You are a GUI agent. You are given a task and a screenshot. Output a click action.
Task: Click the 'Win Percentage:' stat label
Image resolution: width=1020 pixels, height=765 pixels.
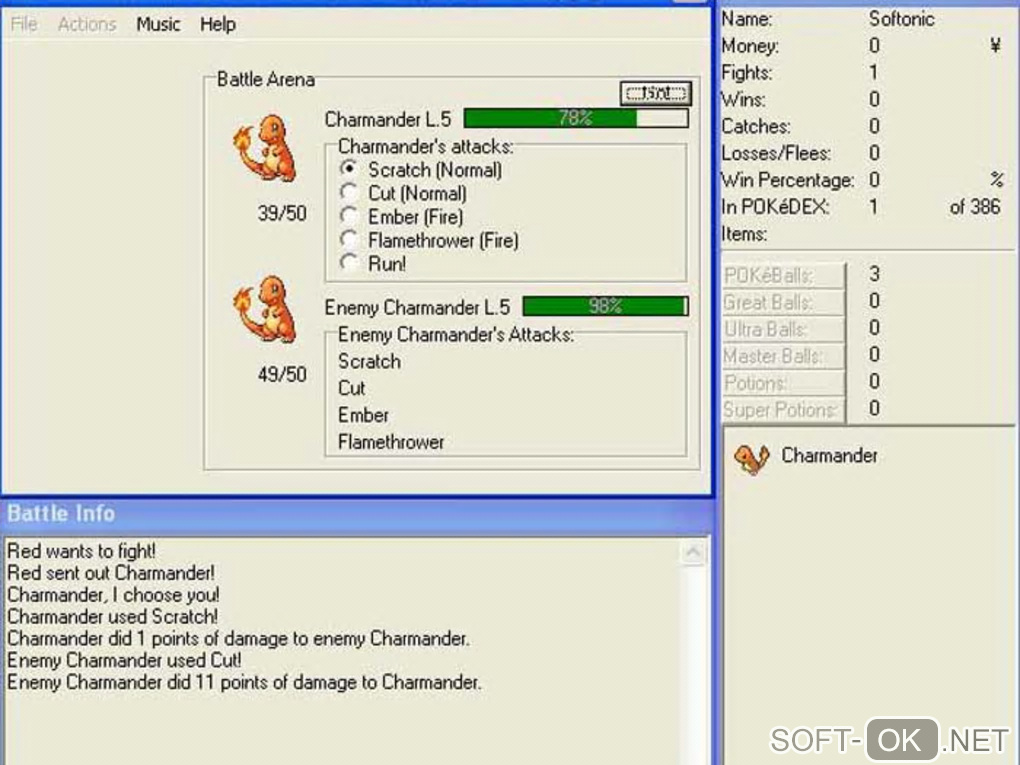(x=788, y=180)
